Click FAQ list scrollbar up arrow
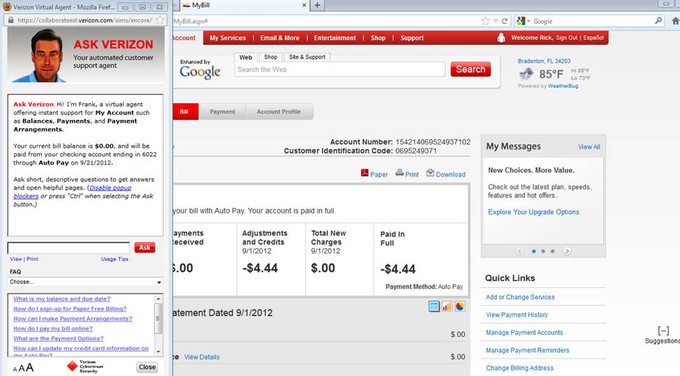The image size is (680, 376). [158, 299]
